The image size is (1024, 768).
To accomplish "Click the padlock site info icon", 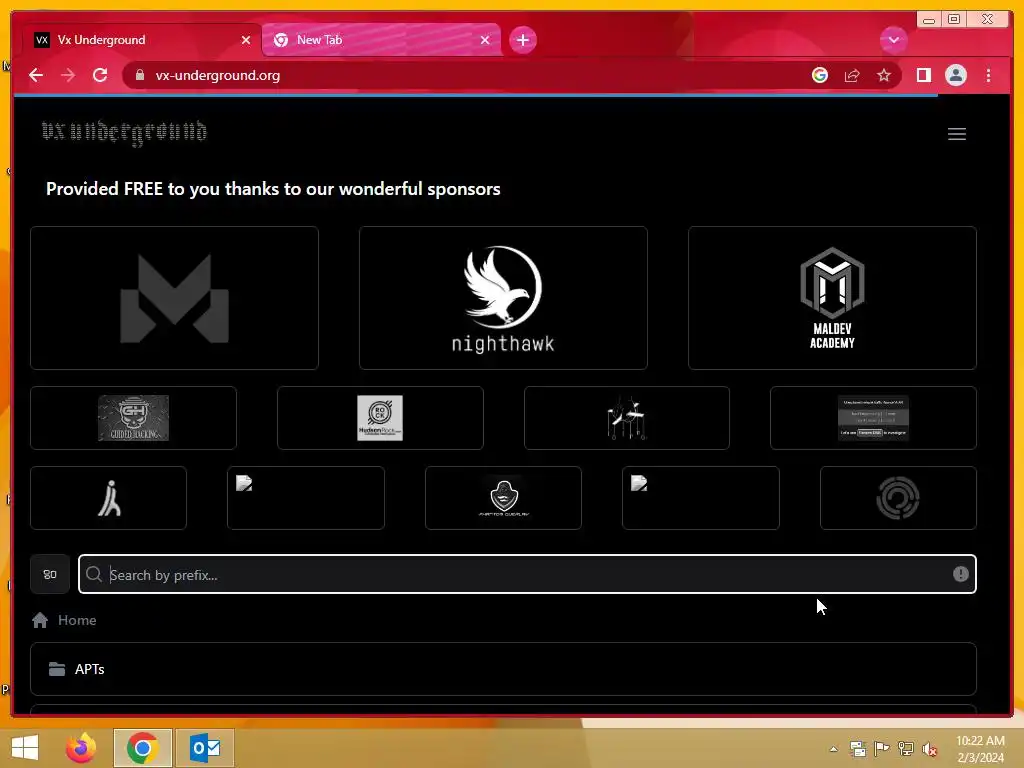I will pos(139,75).
